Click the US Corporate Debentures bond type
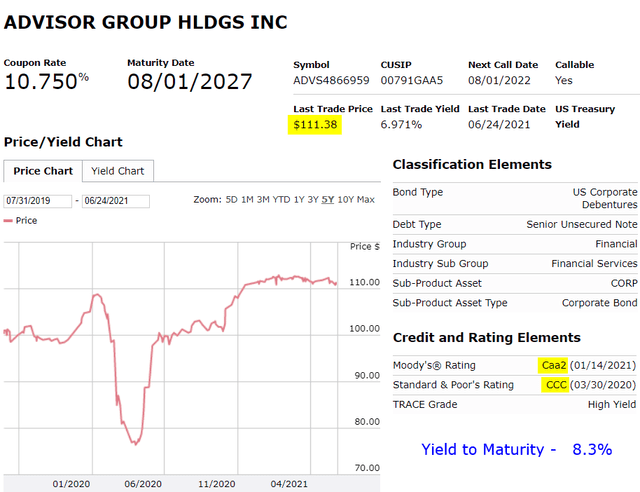Image resolution: width=640 pixels, height=492 pixels. [x=605, y=198]
